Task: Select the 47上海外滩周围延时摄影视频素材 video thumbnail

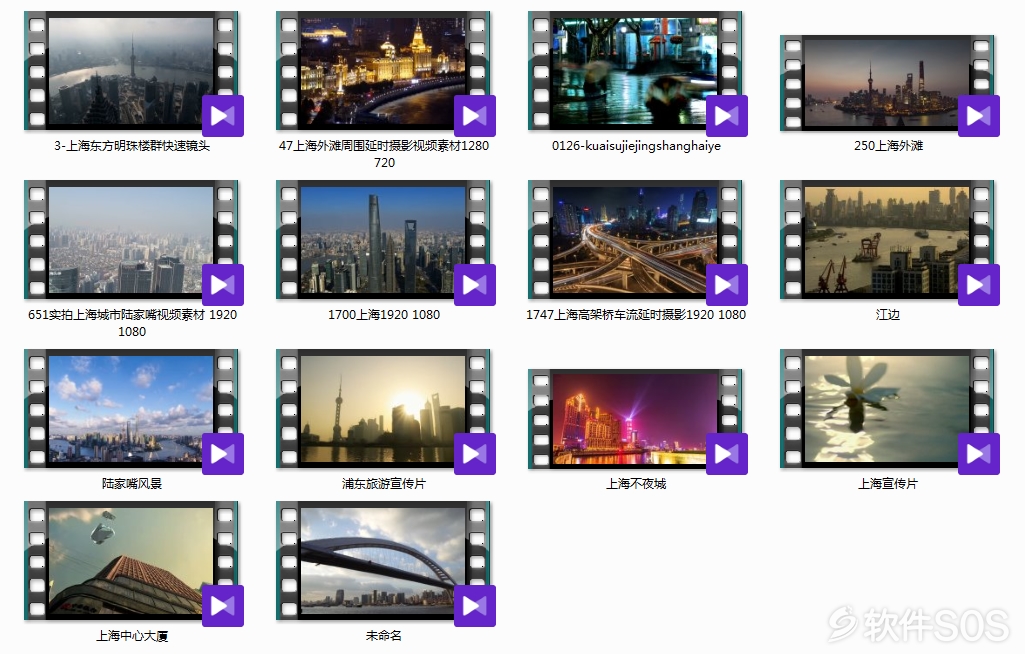Action: click(x=383, y=71)
